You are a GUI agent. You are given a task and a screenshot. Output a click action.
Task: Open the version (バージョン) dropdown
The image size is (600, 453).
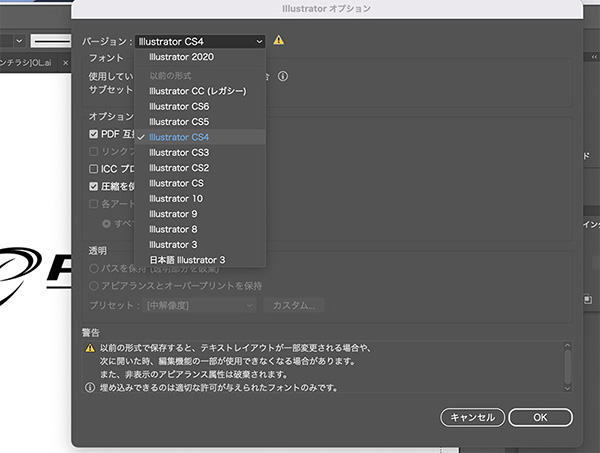[200, 41]
